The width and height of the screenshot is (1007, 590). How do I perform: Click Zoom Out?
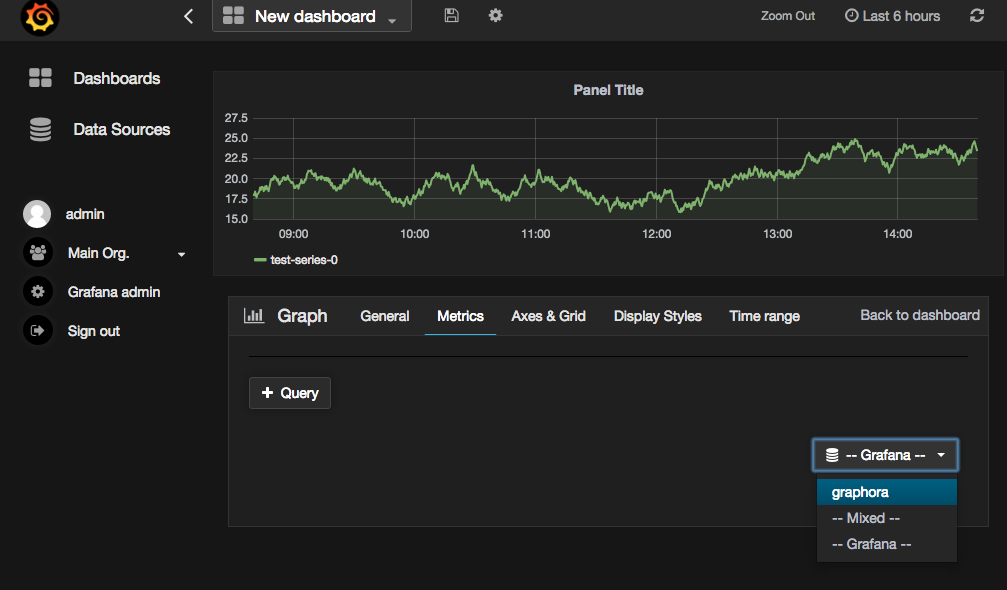(x=787, y=16)
